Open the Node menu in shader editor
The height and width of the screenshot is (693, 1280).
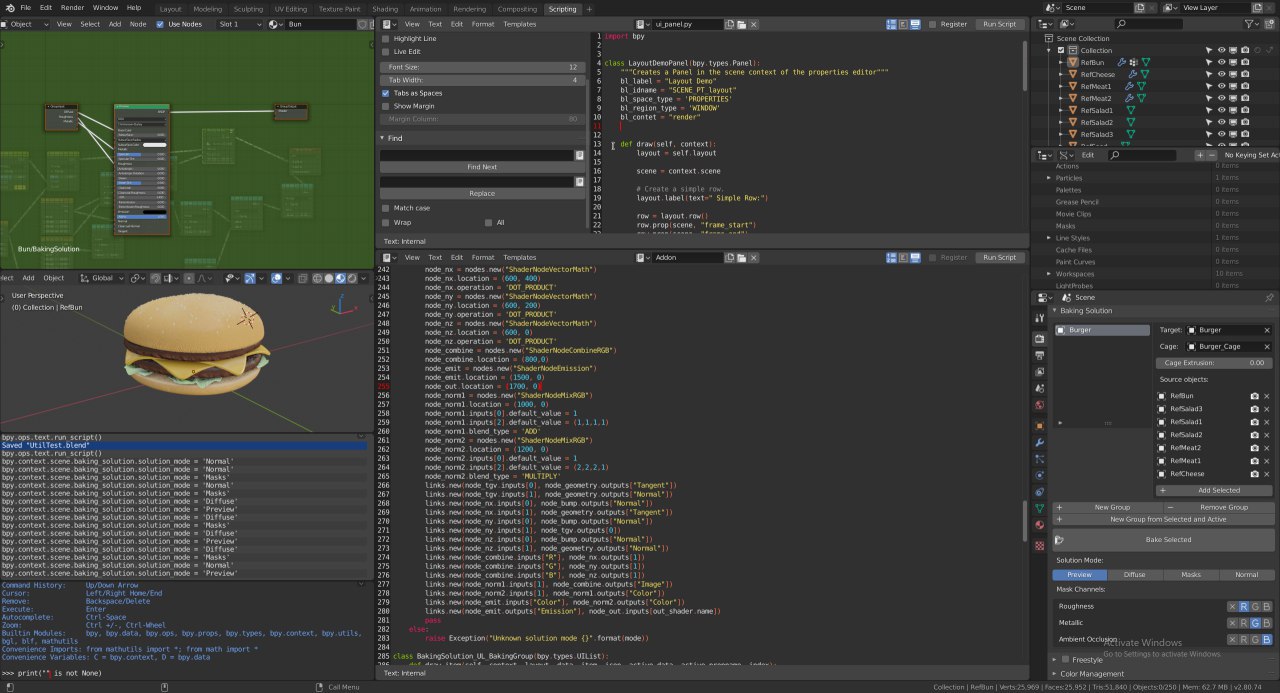coord(138,24)
